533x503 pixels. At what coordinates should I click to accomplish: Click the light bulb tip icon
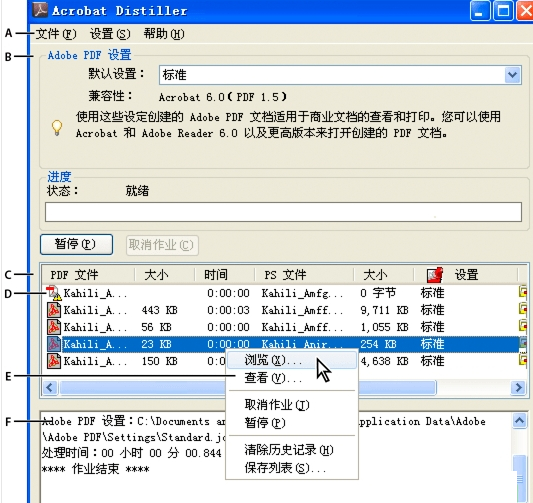(x=57, y=128)
